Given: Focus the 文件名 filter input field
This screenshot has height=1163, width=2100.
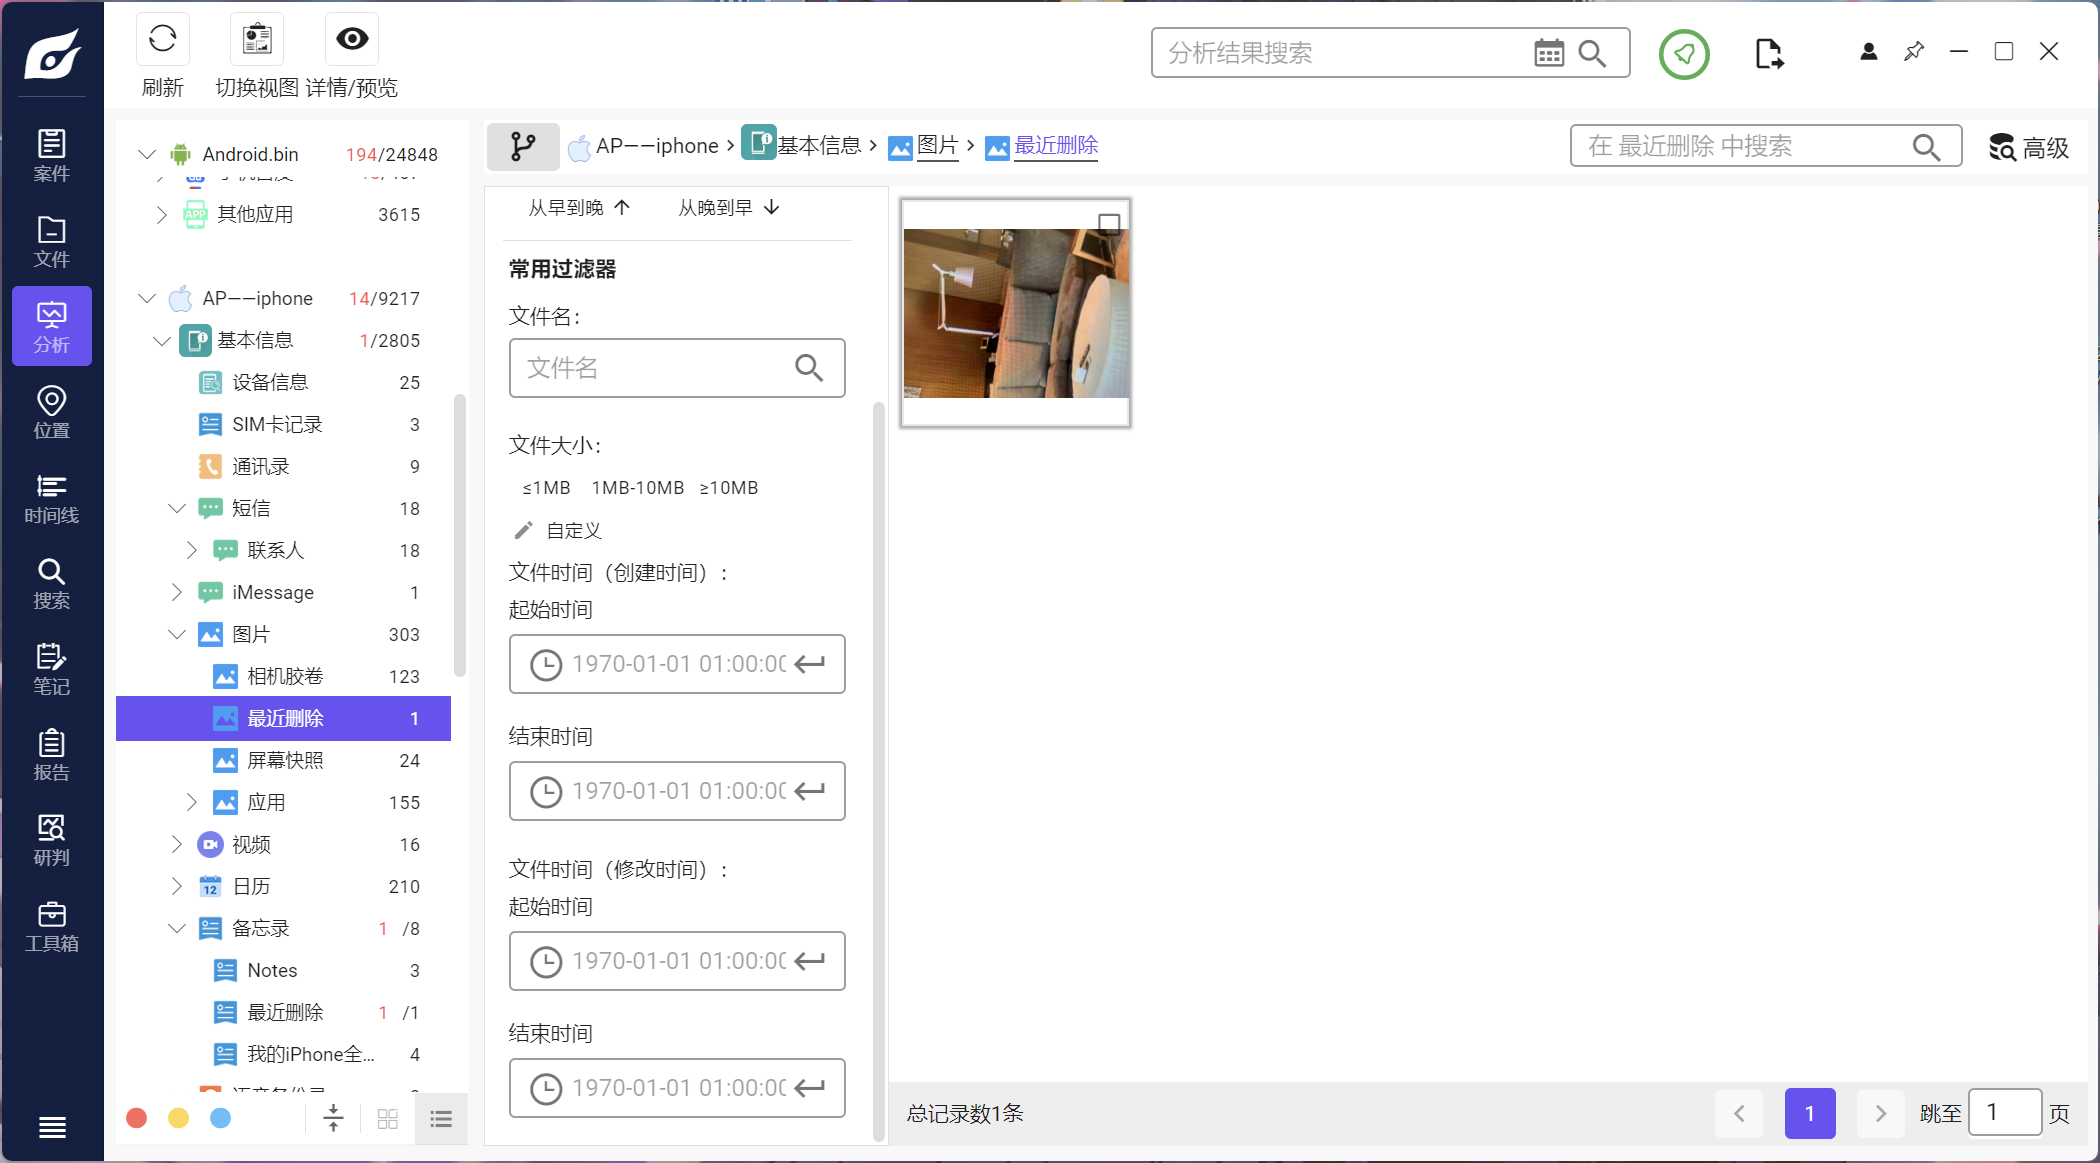Looking at the screenshot, I should (x=677, y=368).
